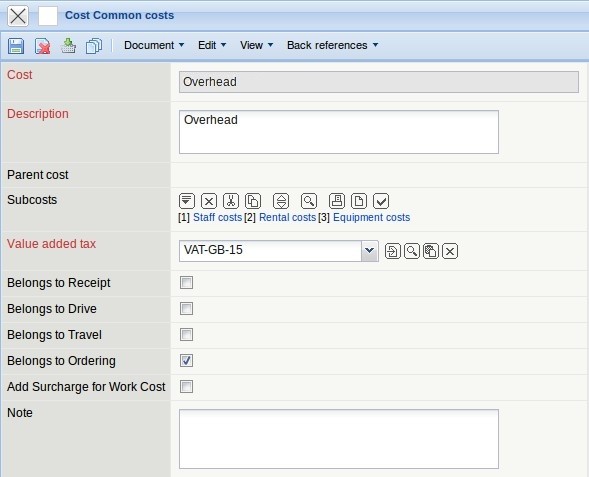Tick Add Surcharge for Work Cost checkbox
This screenshot has height=477, width=589.
pyautogui.click(x=186, y=386)
